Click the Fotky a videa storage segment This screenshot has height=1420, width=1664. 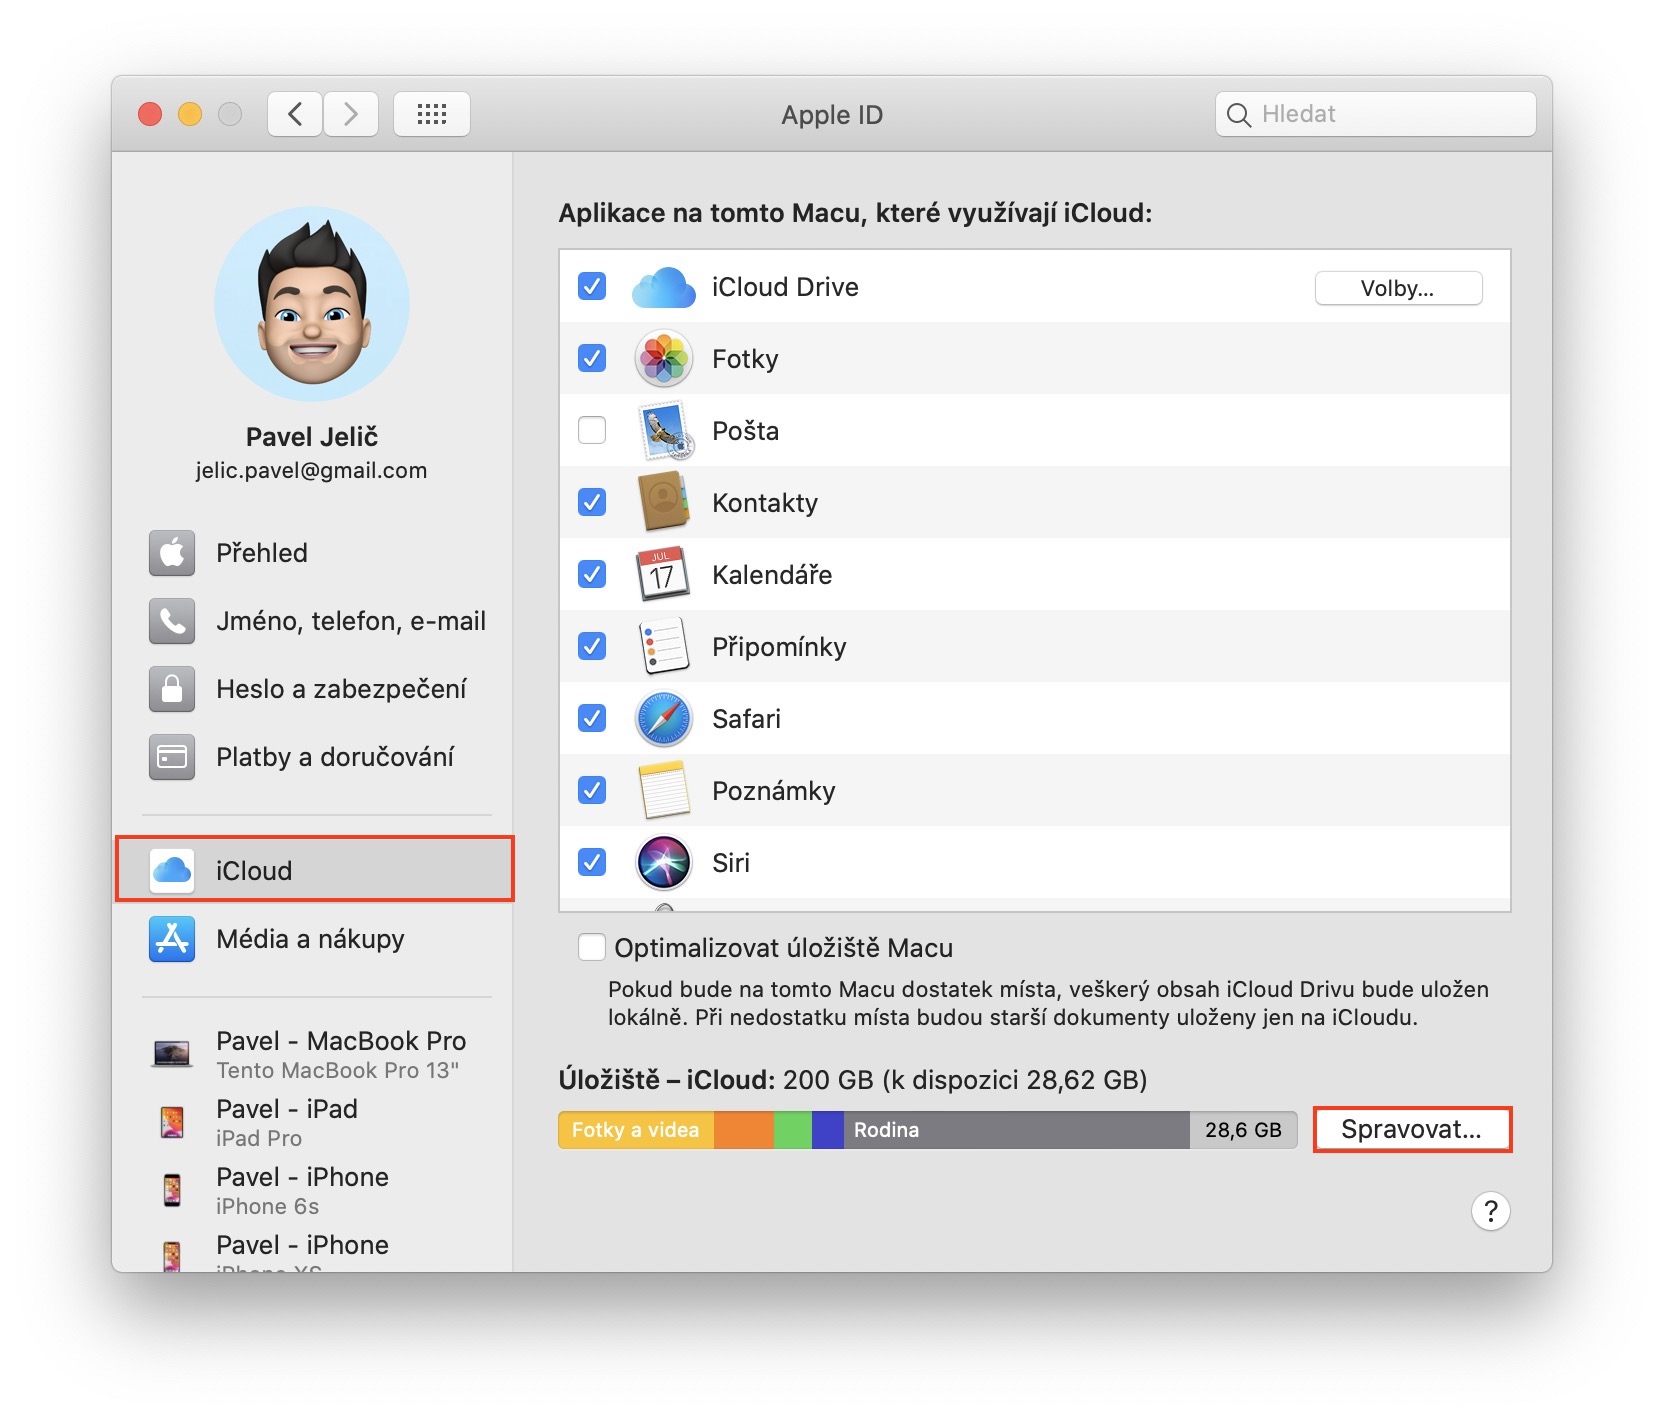pos(636,1130)
